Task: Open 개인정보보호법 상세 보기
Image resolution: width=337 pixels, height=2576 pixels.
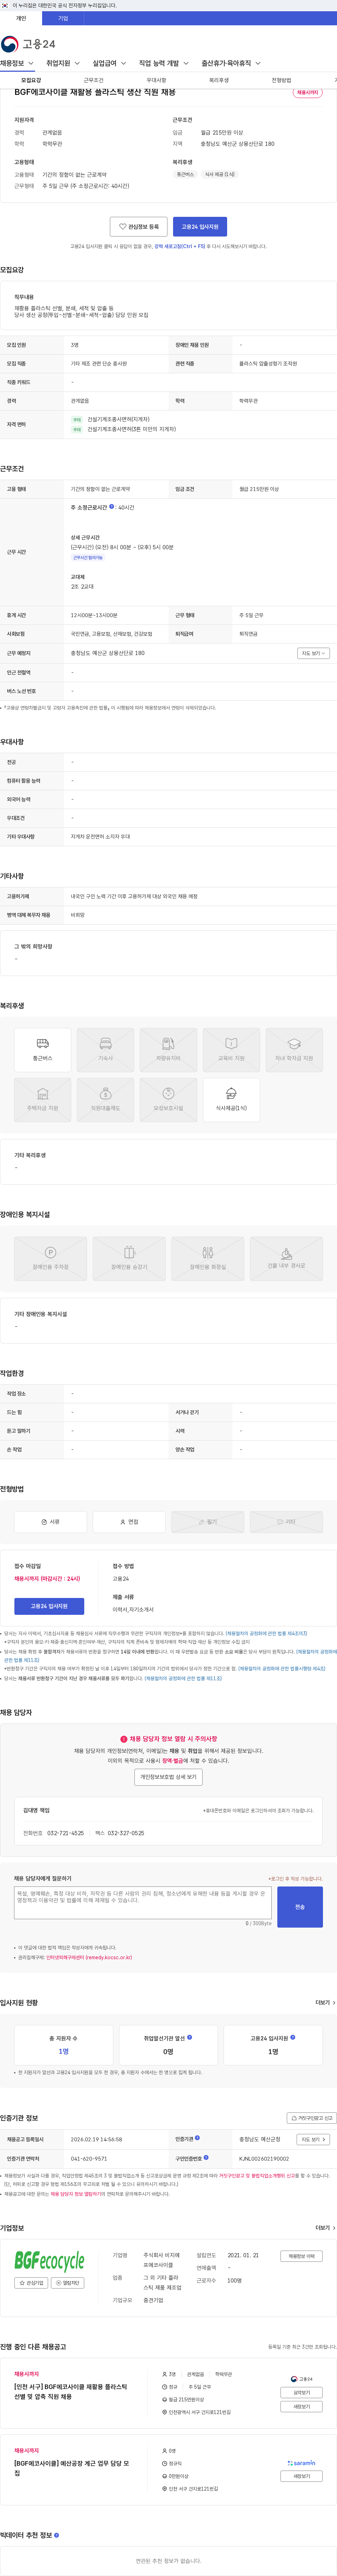Action: click(x=168, y=1777)
